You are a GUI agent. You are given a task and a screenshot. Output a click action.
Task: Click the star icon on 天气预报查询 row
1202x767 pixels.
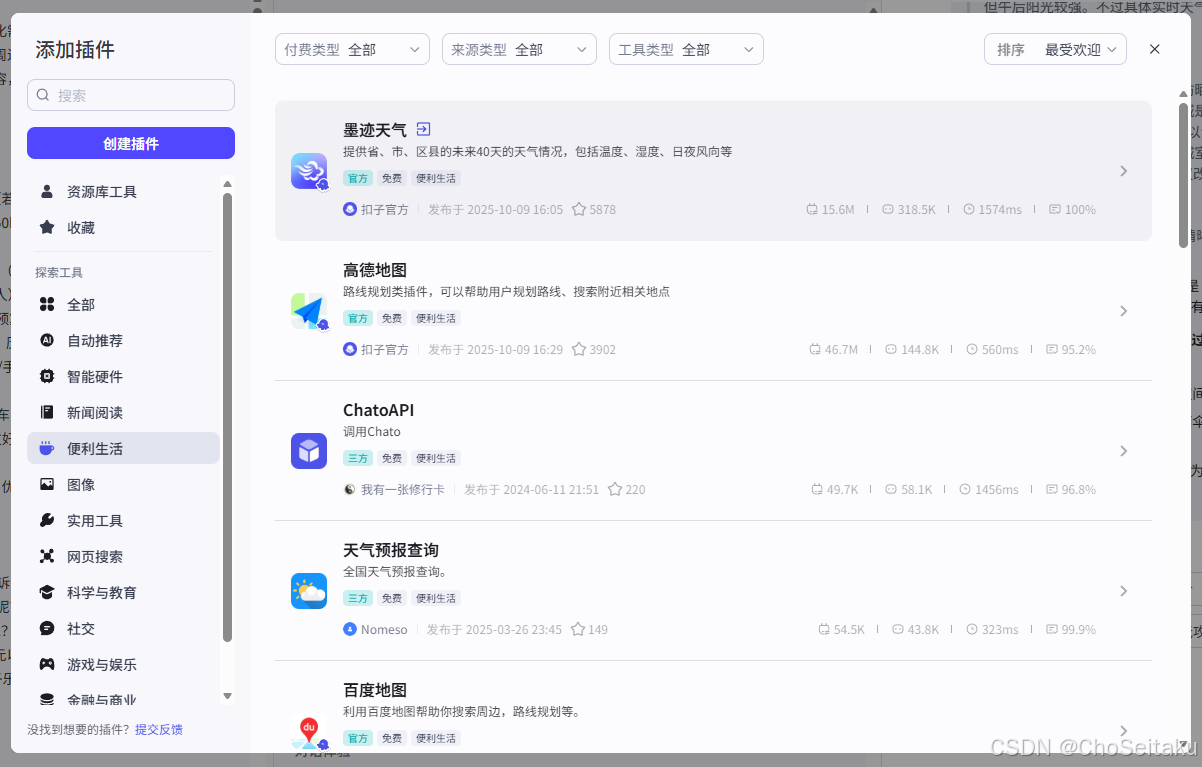pyautogui.click(x=577, y=630)
